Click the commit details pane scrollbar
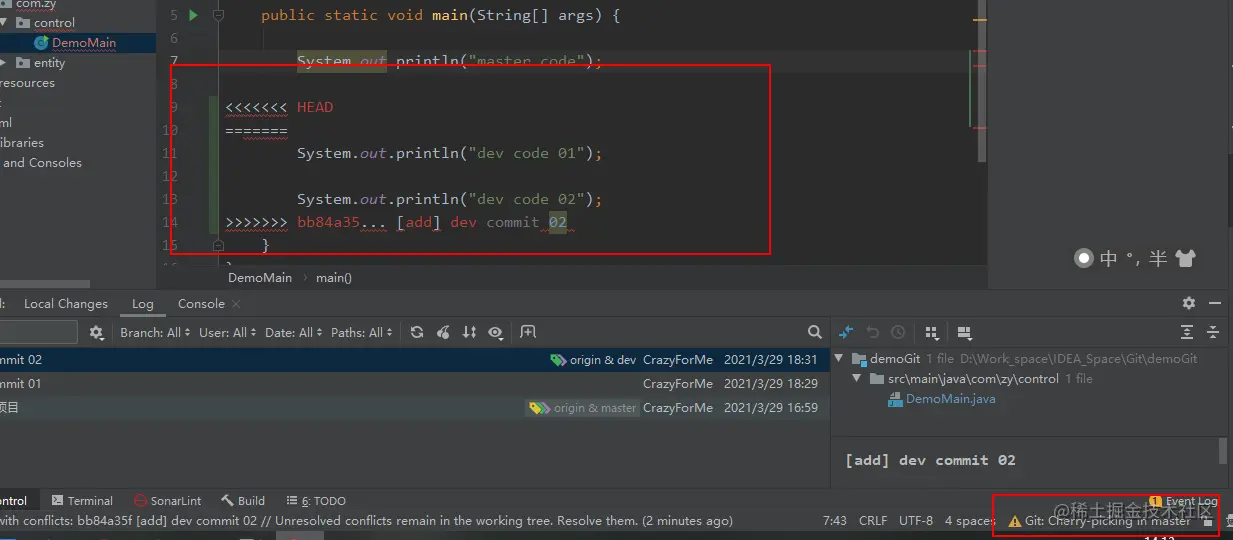Viewport: 1233px width, 540px height. tap(1222, 451)
